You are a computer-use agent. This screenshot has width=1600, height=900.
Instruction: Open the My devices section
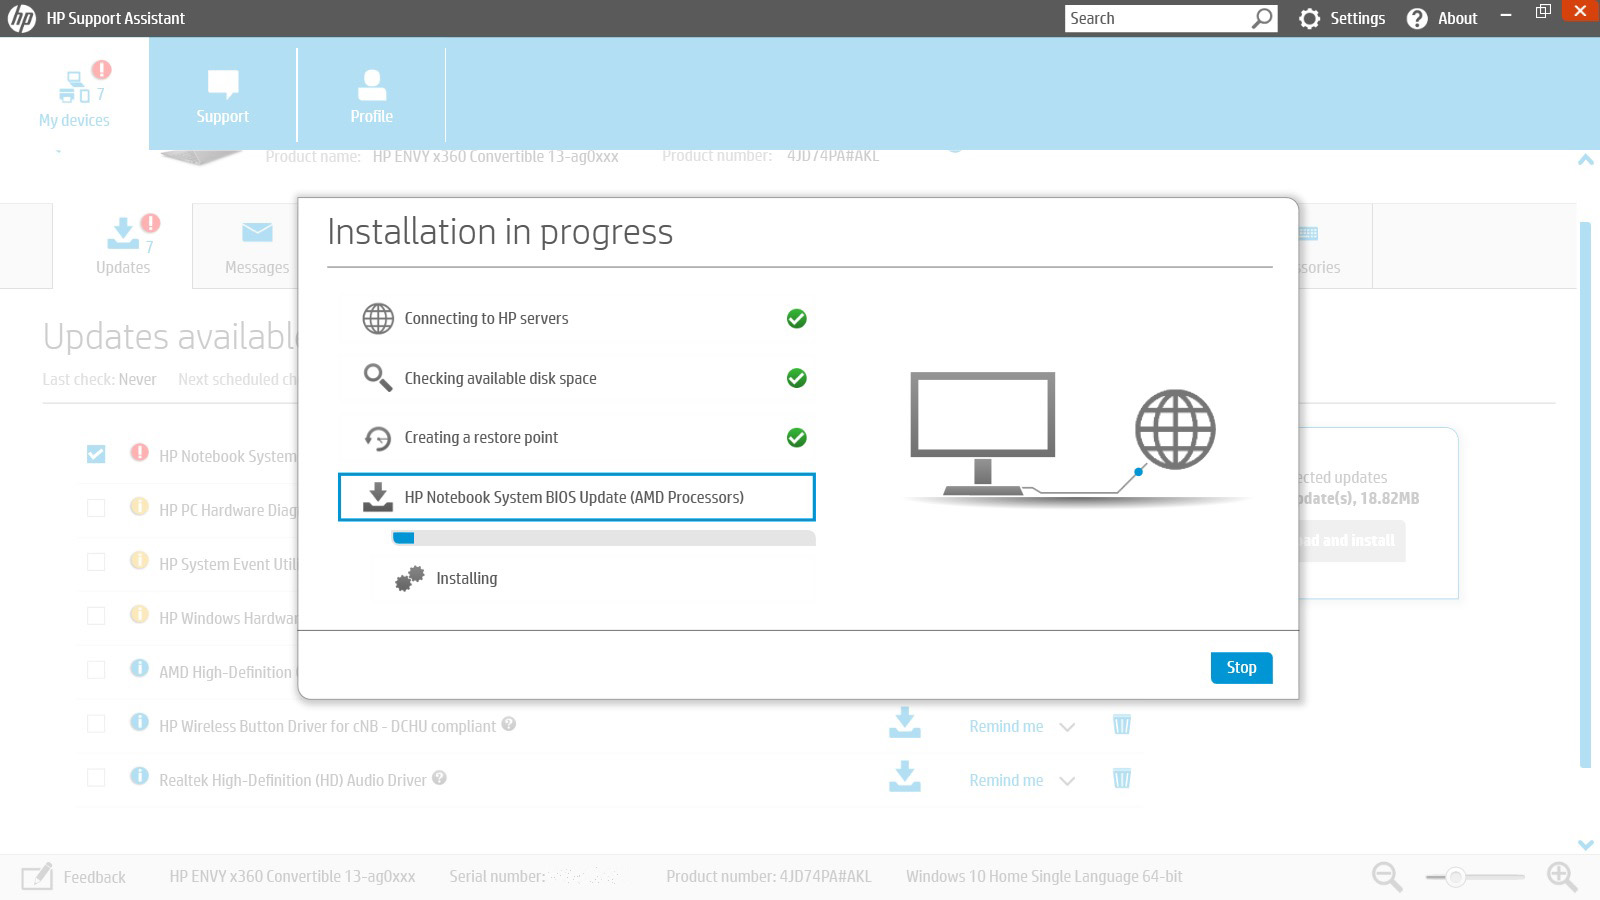[74, 95]
